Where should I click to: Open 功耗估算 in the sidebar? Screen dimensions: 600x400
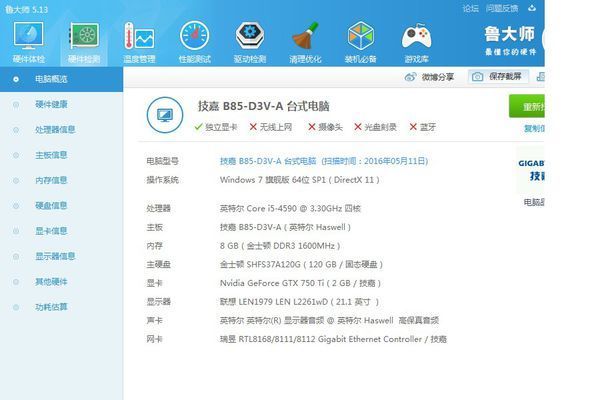(x=51, y=307)
